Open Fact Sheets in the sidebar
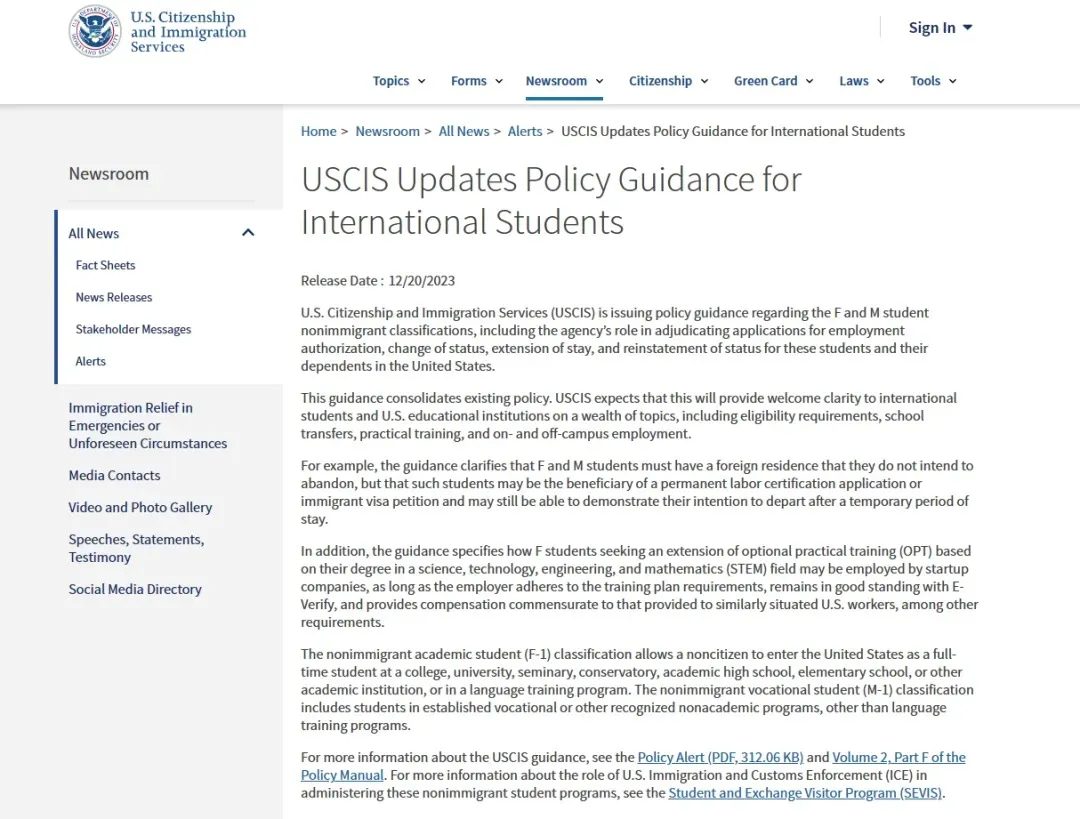This screenshot has width=1080, height=819. pyautogui.click(x=105, y=265)
